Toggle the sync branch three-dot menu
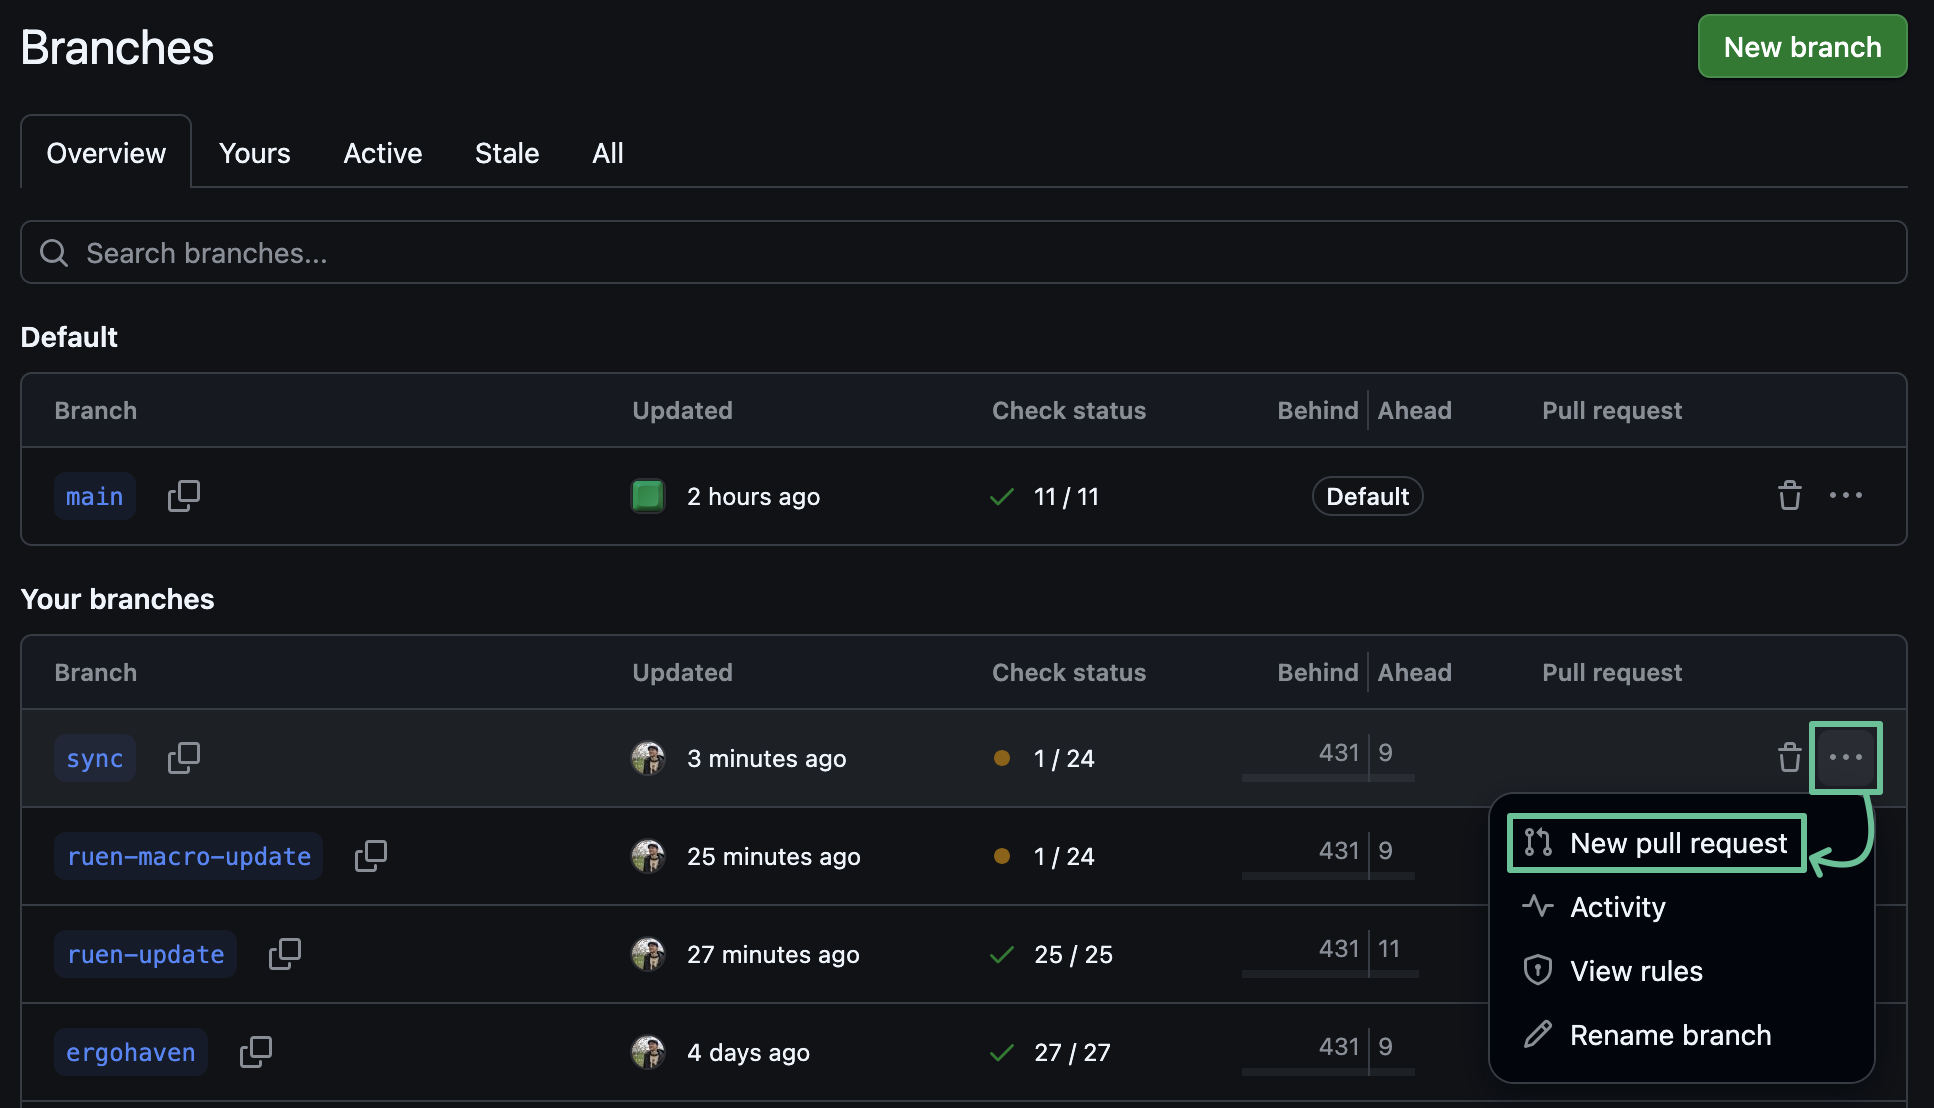Viewport: 1934px width, 1108px height. (x=1845, y=758)
